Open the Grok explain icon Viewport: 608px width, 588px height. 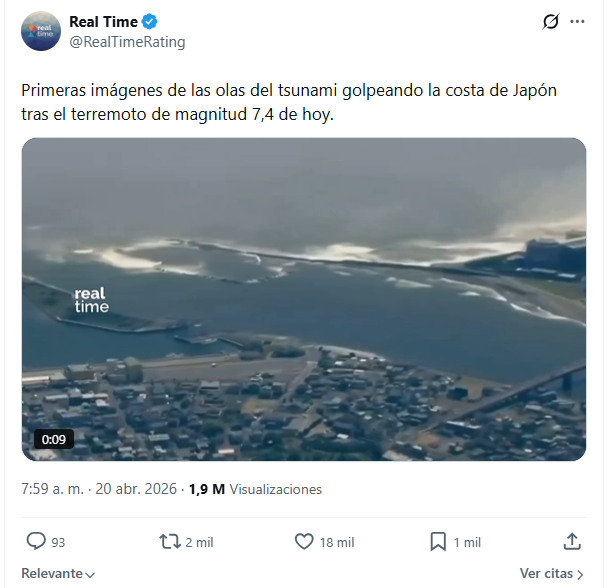click(x=551, y=22)
